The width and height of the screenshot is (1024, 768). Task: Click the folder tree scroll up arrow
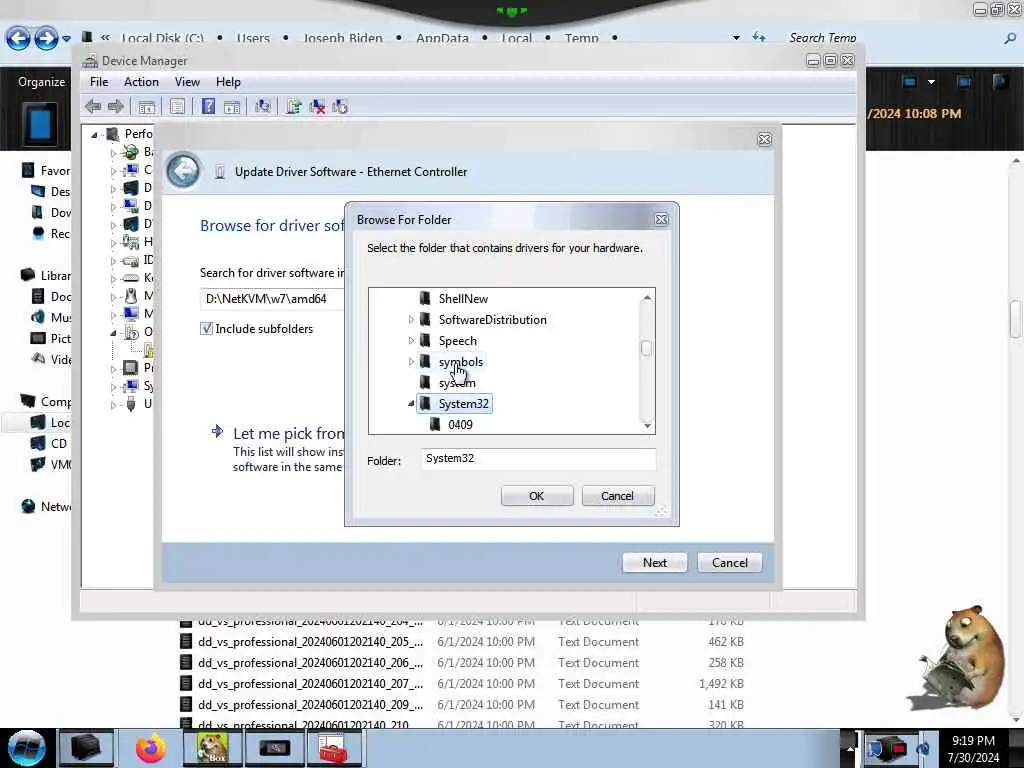point(647,298)
